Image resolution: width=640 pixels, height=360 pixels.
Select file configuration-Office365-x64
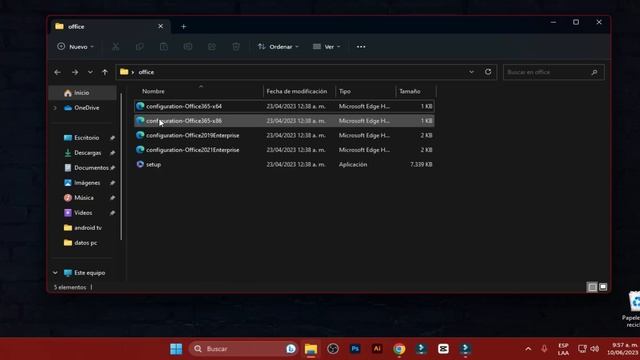(284, 106)
